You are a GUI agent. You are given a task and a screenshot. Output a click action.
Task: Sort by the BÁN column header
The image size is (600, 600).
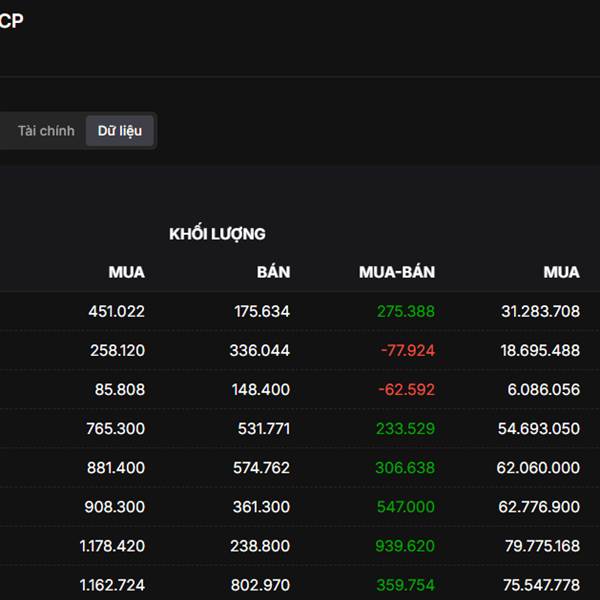point(273,272)
